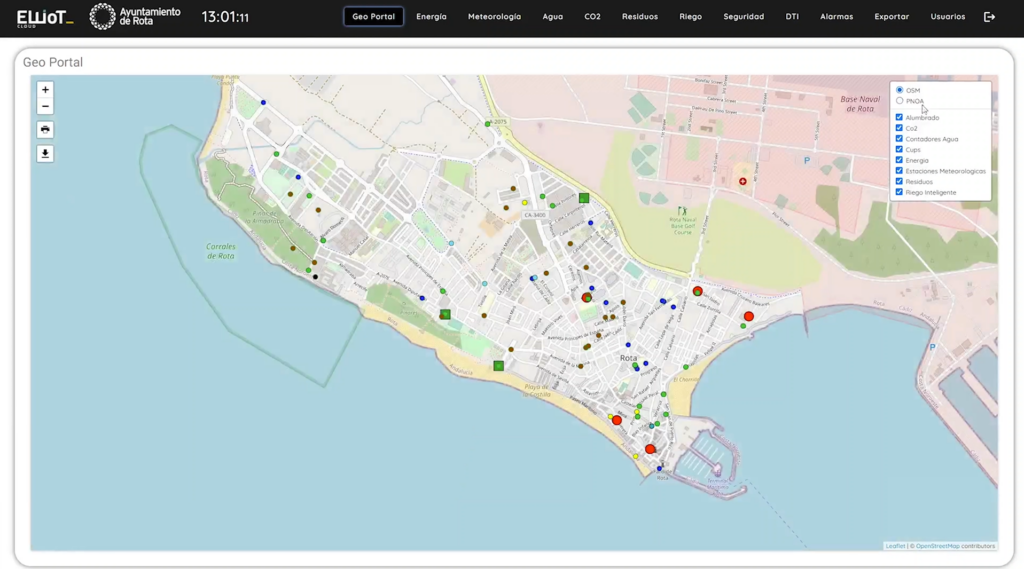Click green square marker near Playa de la Costilla
Image resolution: width=1024 pixels, height=569 pixels.
(498, 366)
